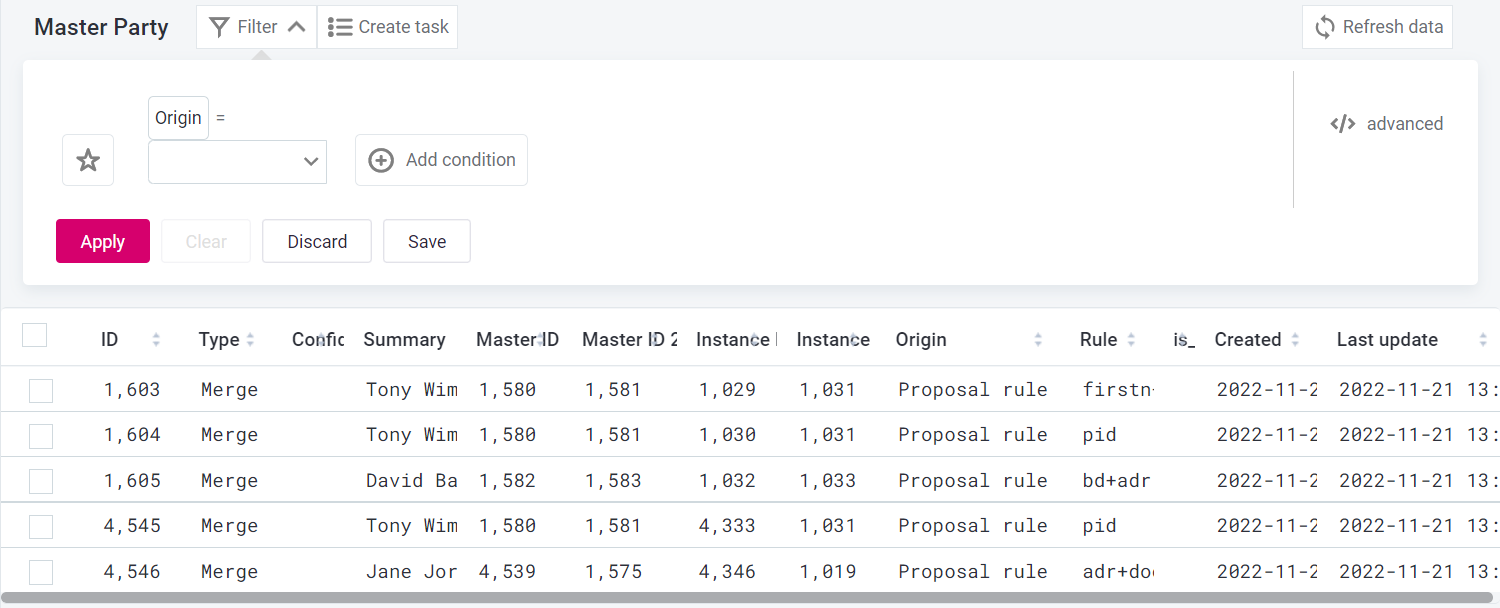Click the plus icon next to Add condition

380,160
